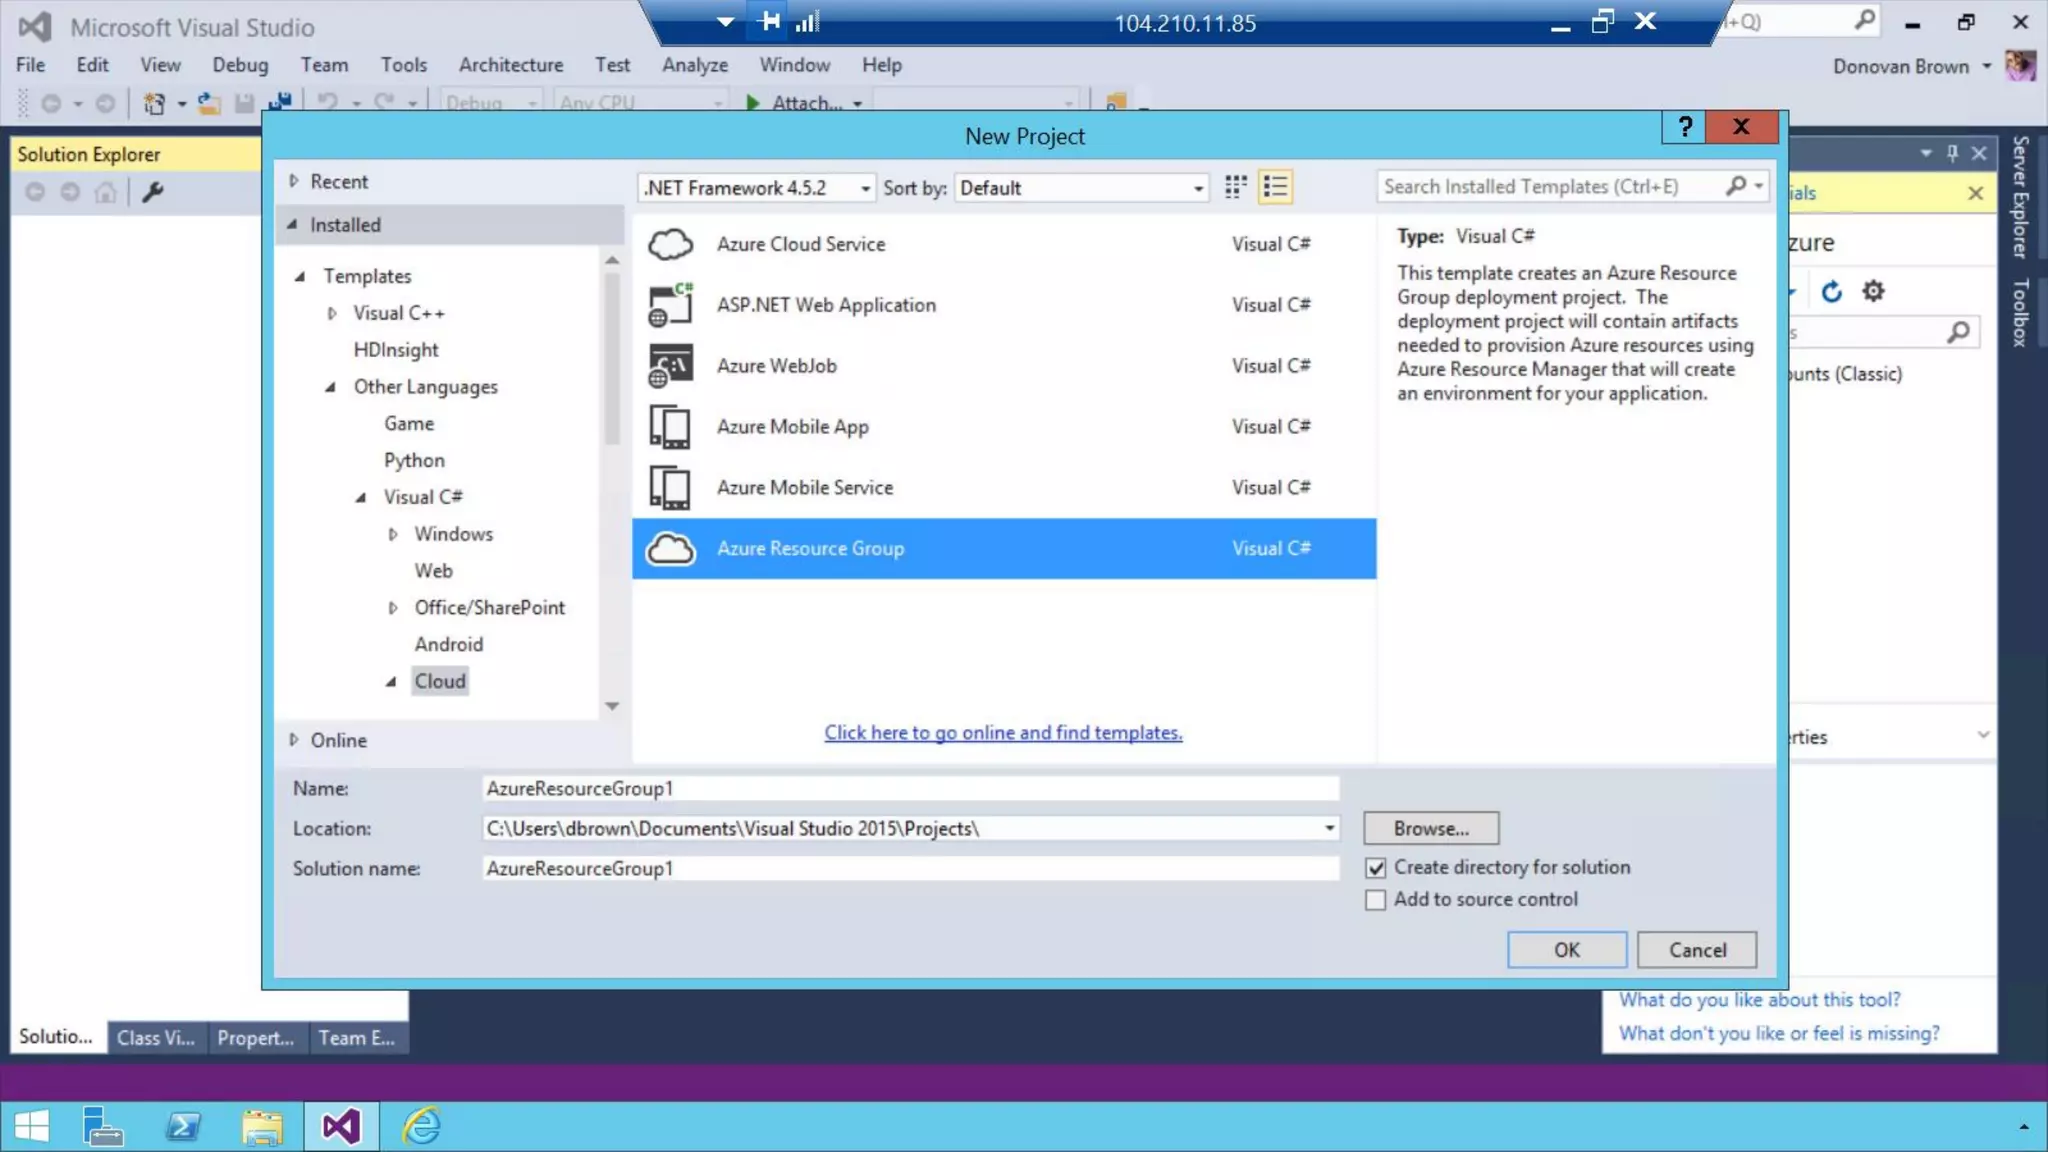
Task: Switch to small icons view in template list
Action: coord(1236,187)
